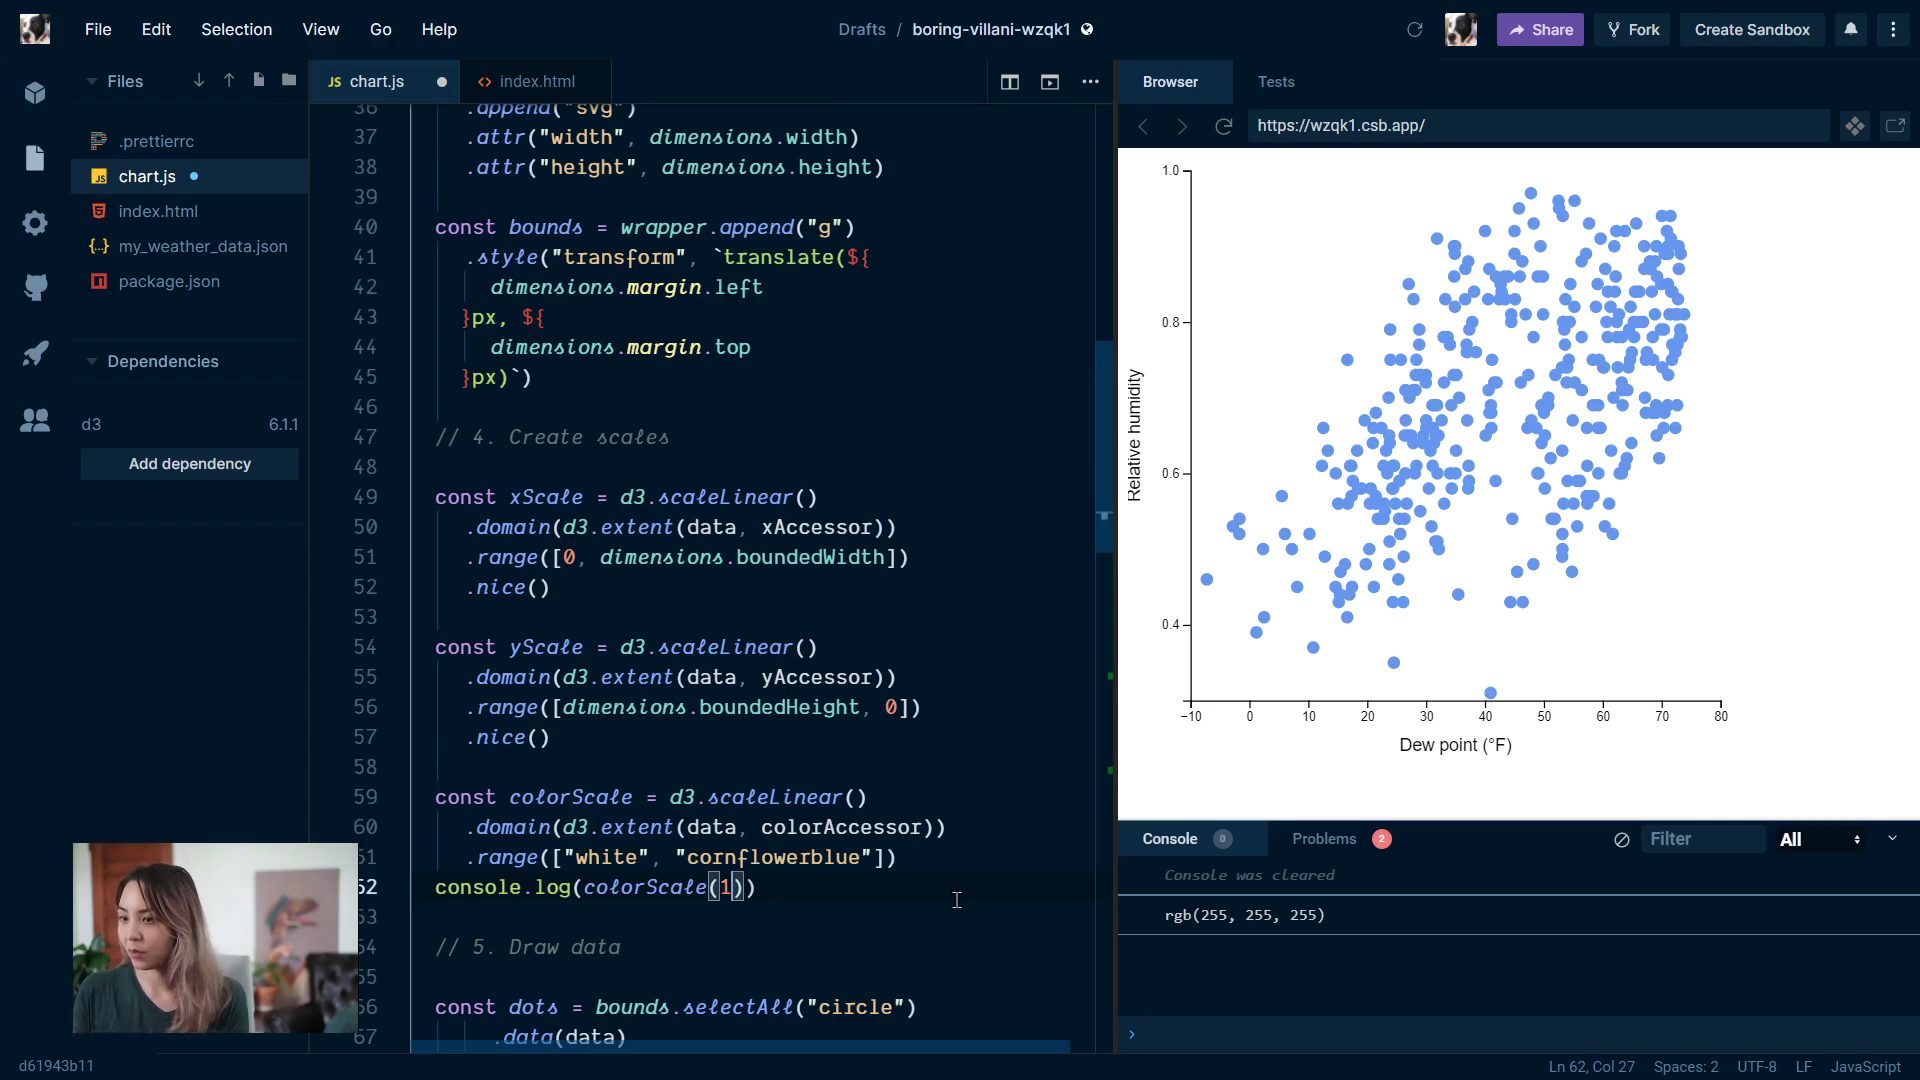Click the split editor layout icon

[1009, 82]
